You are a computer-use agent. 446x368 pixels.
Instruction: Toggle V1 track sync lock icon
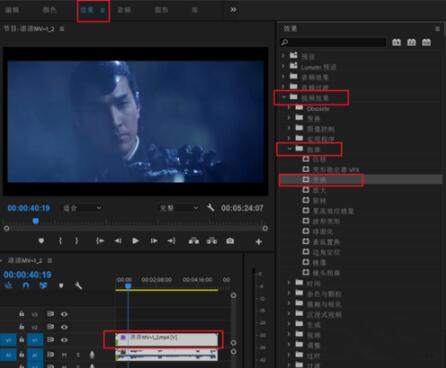click(x=50, y=340)
